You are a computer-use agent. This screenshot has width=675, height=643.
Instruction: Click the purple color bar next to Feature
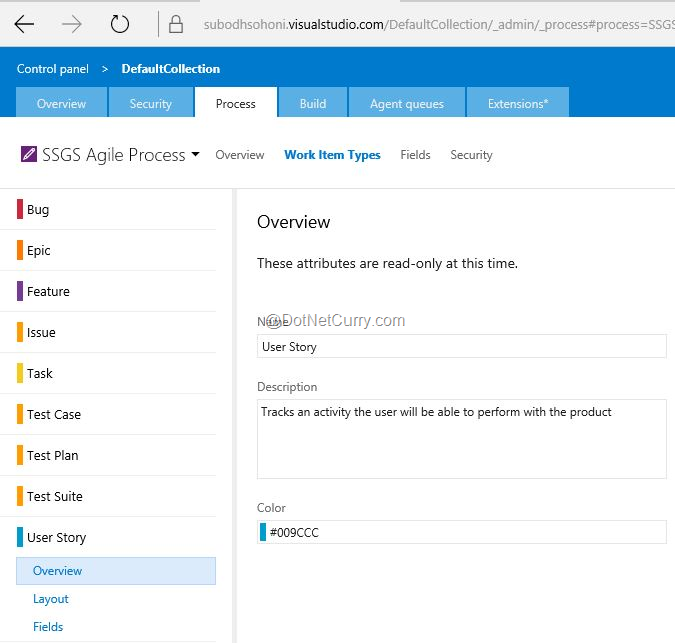[x=20, y=291]
